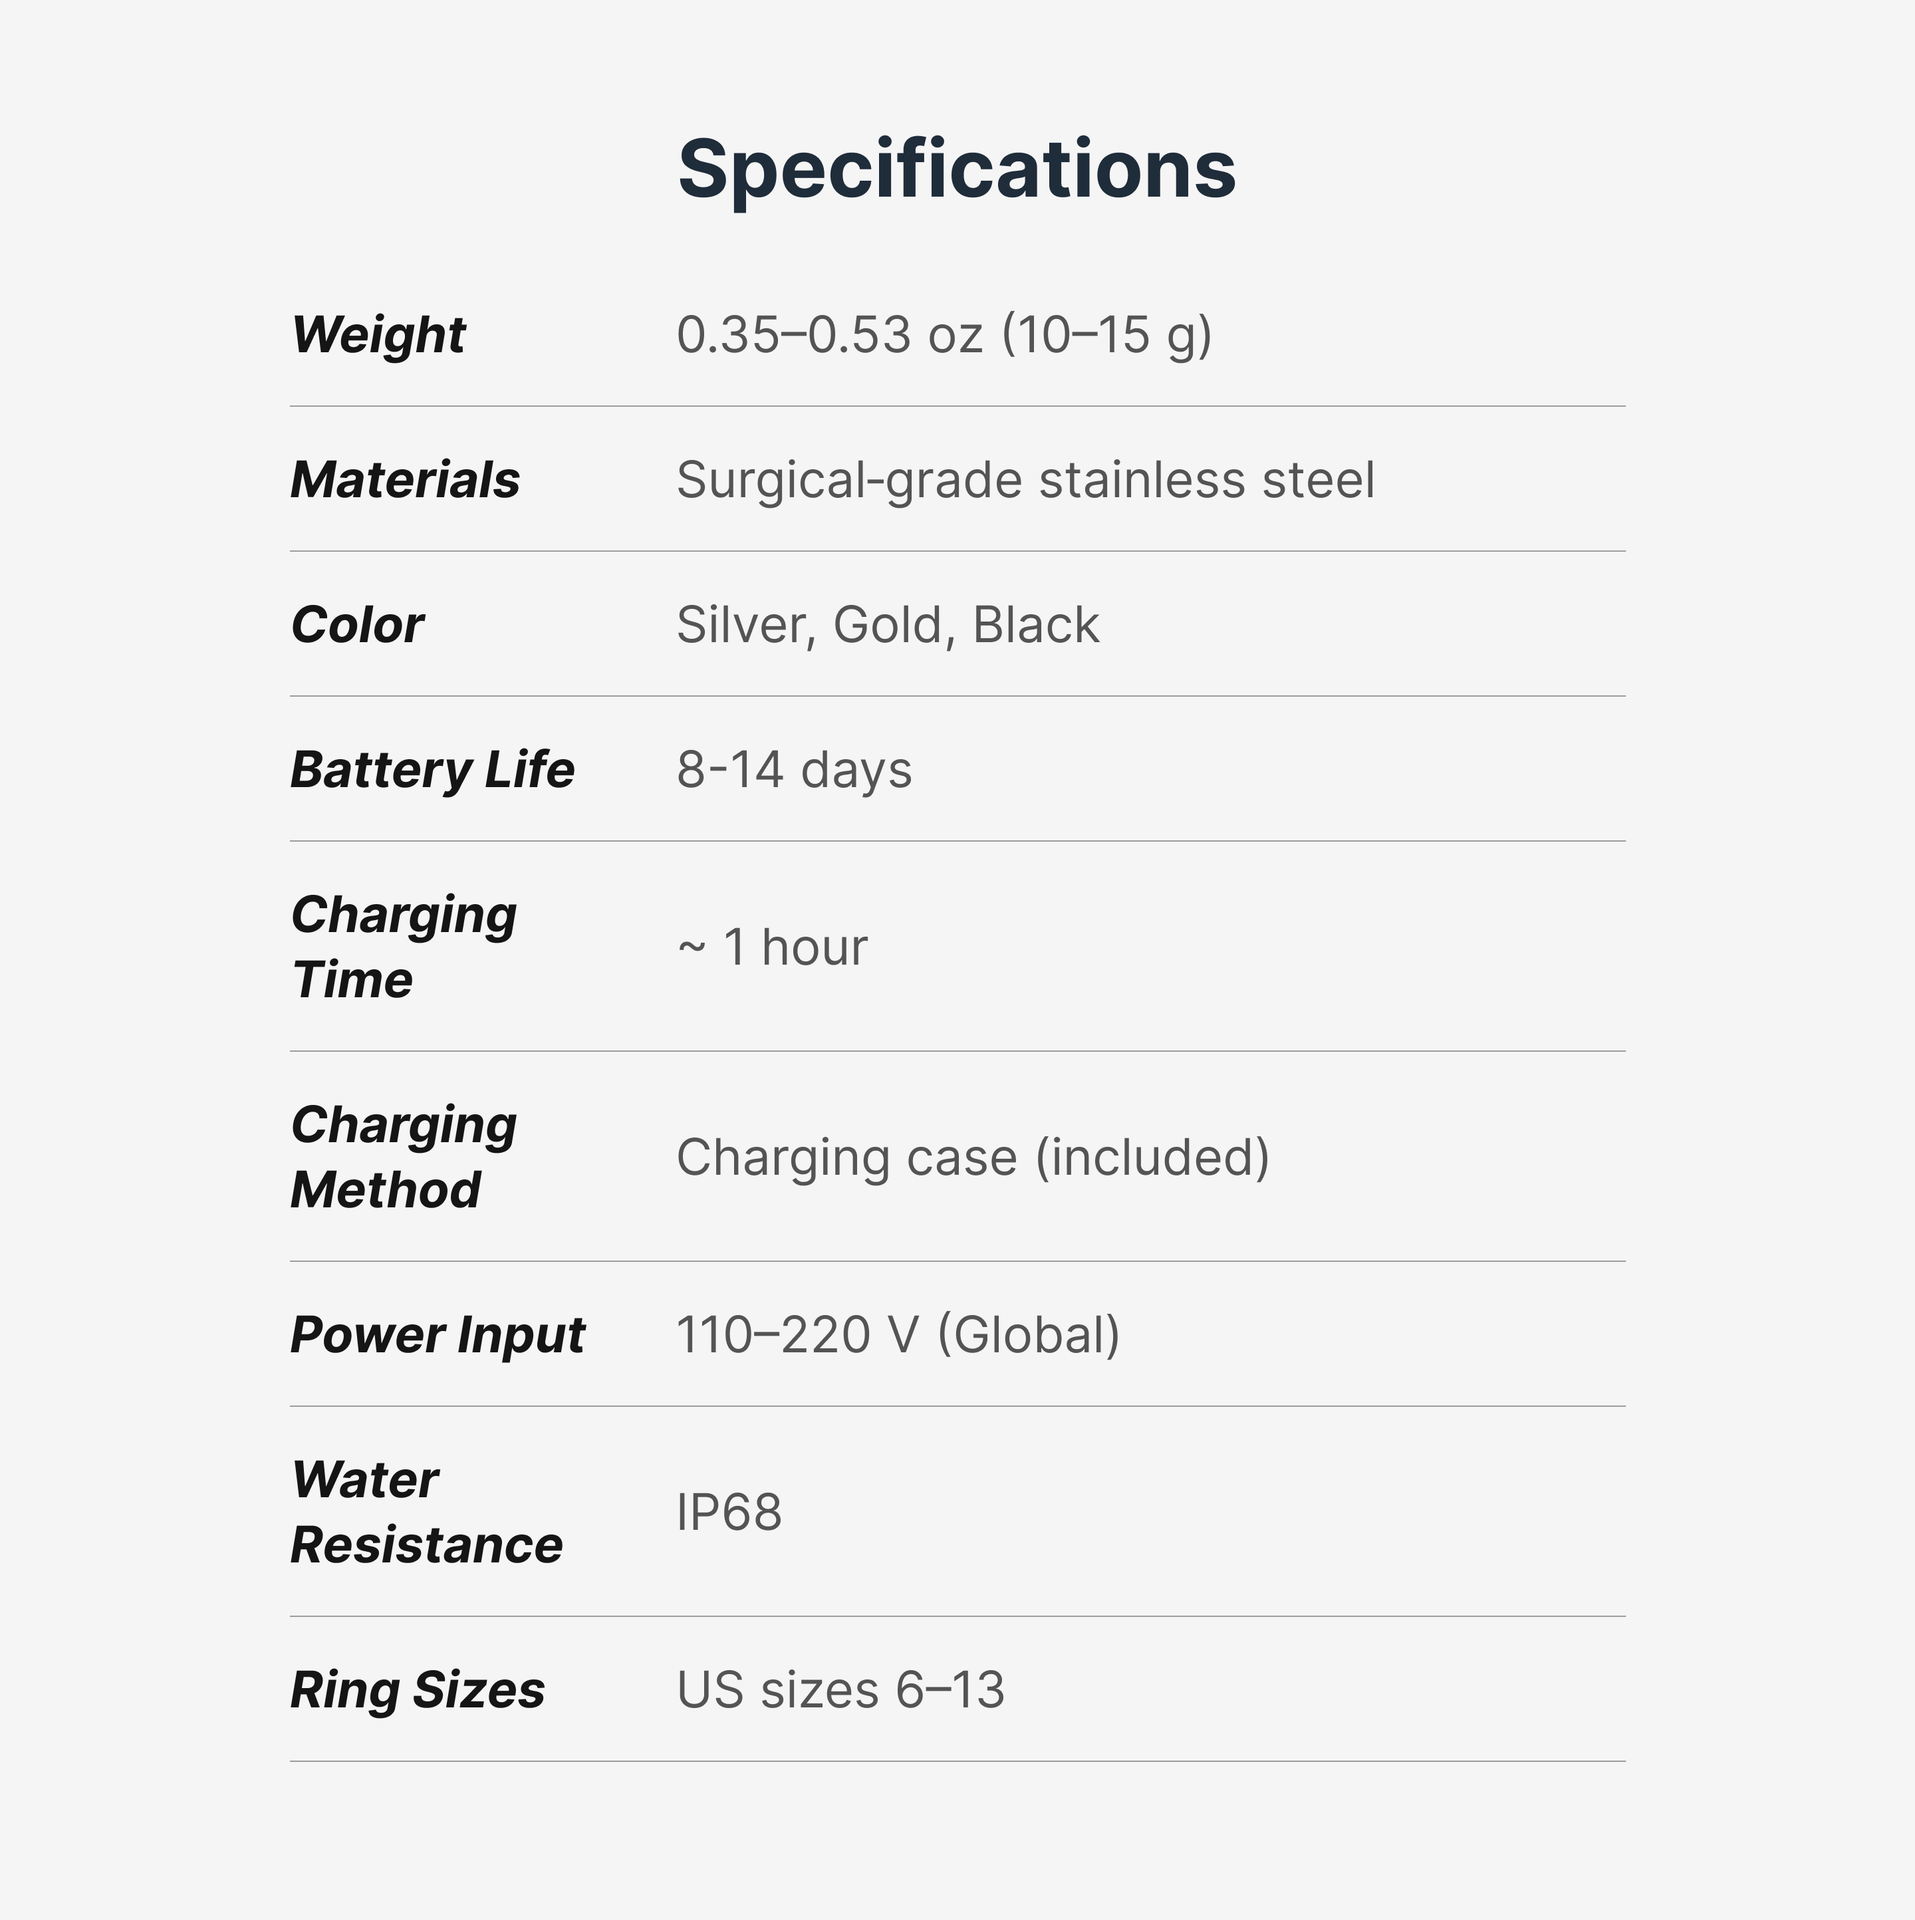
Task: Click the 110–220 V (Global) value
Action: [x=897, y=1334]
